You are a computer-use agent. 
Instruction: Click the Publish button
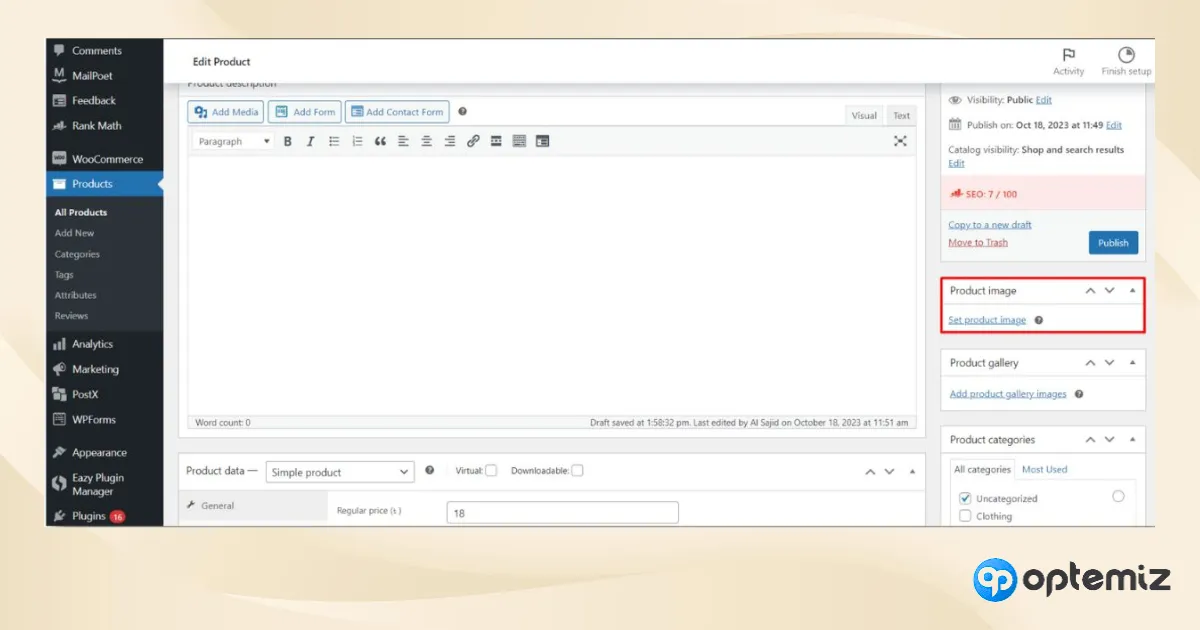(x=1113, y=242)
